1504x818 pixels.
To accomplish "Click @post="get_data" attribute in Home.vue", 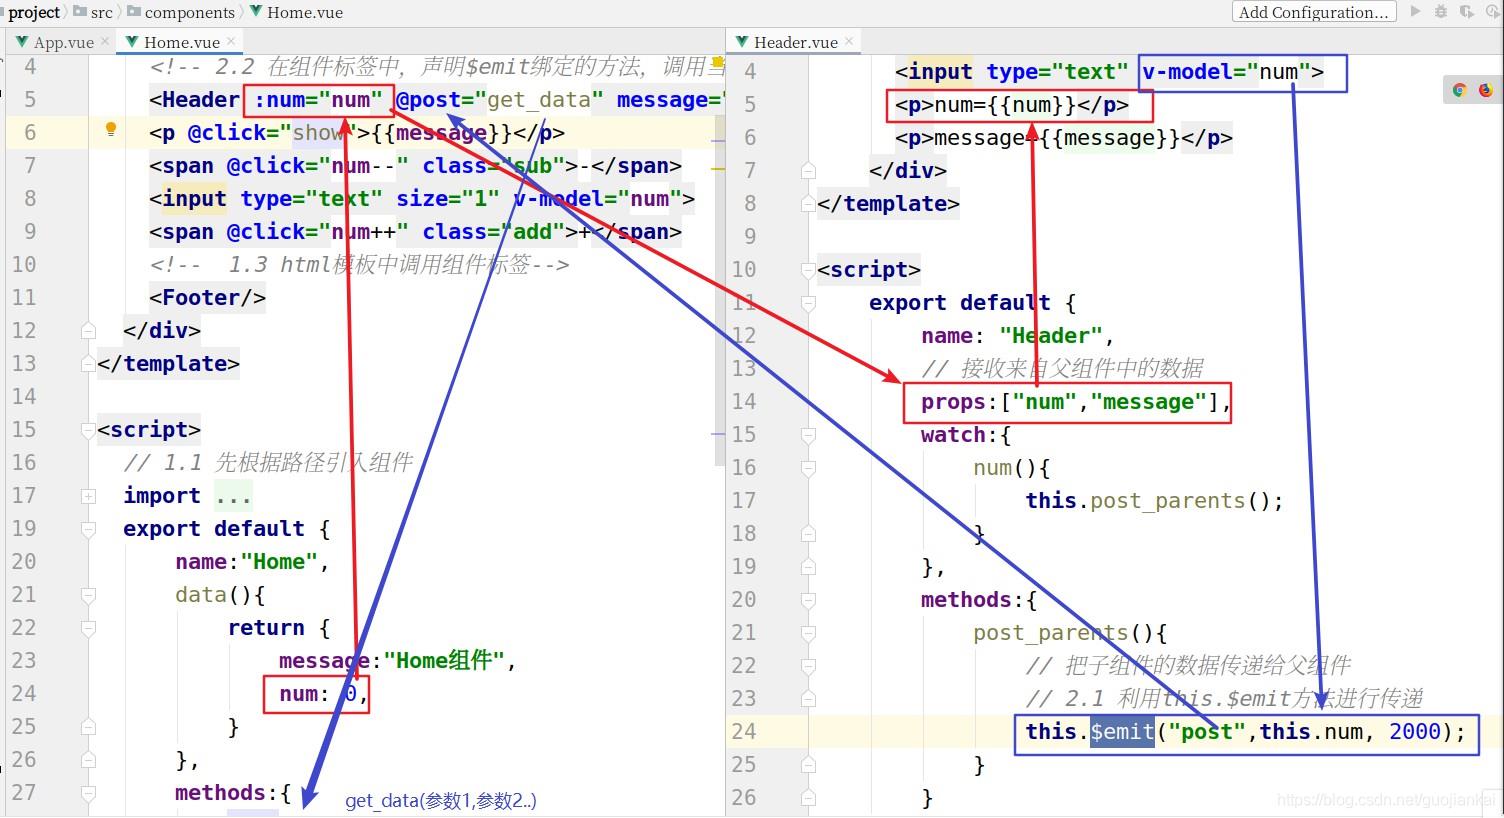I will tap(500, 100).
